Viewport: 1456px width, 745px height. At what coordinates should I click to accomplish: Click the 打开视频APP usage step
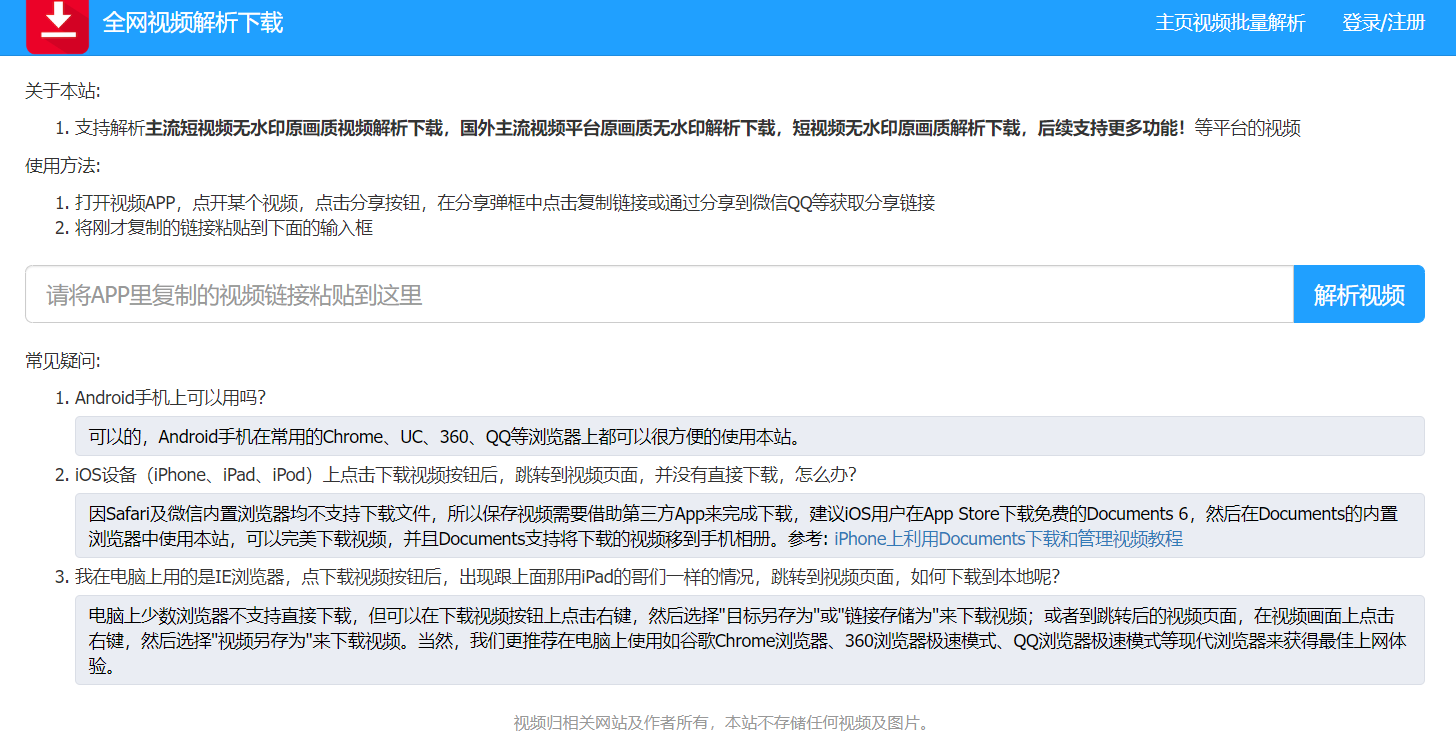[505, 203]
